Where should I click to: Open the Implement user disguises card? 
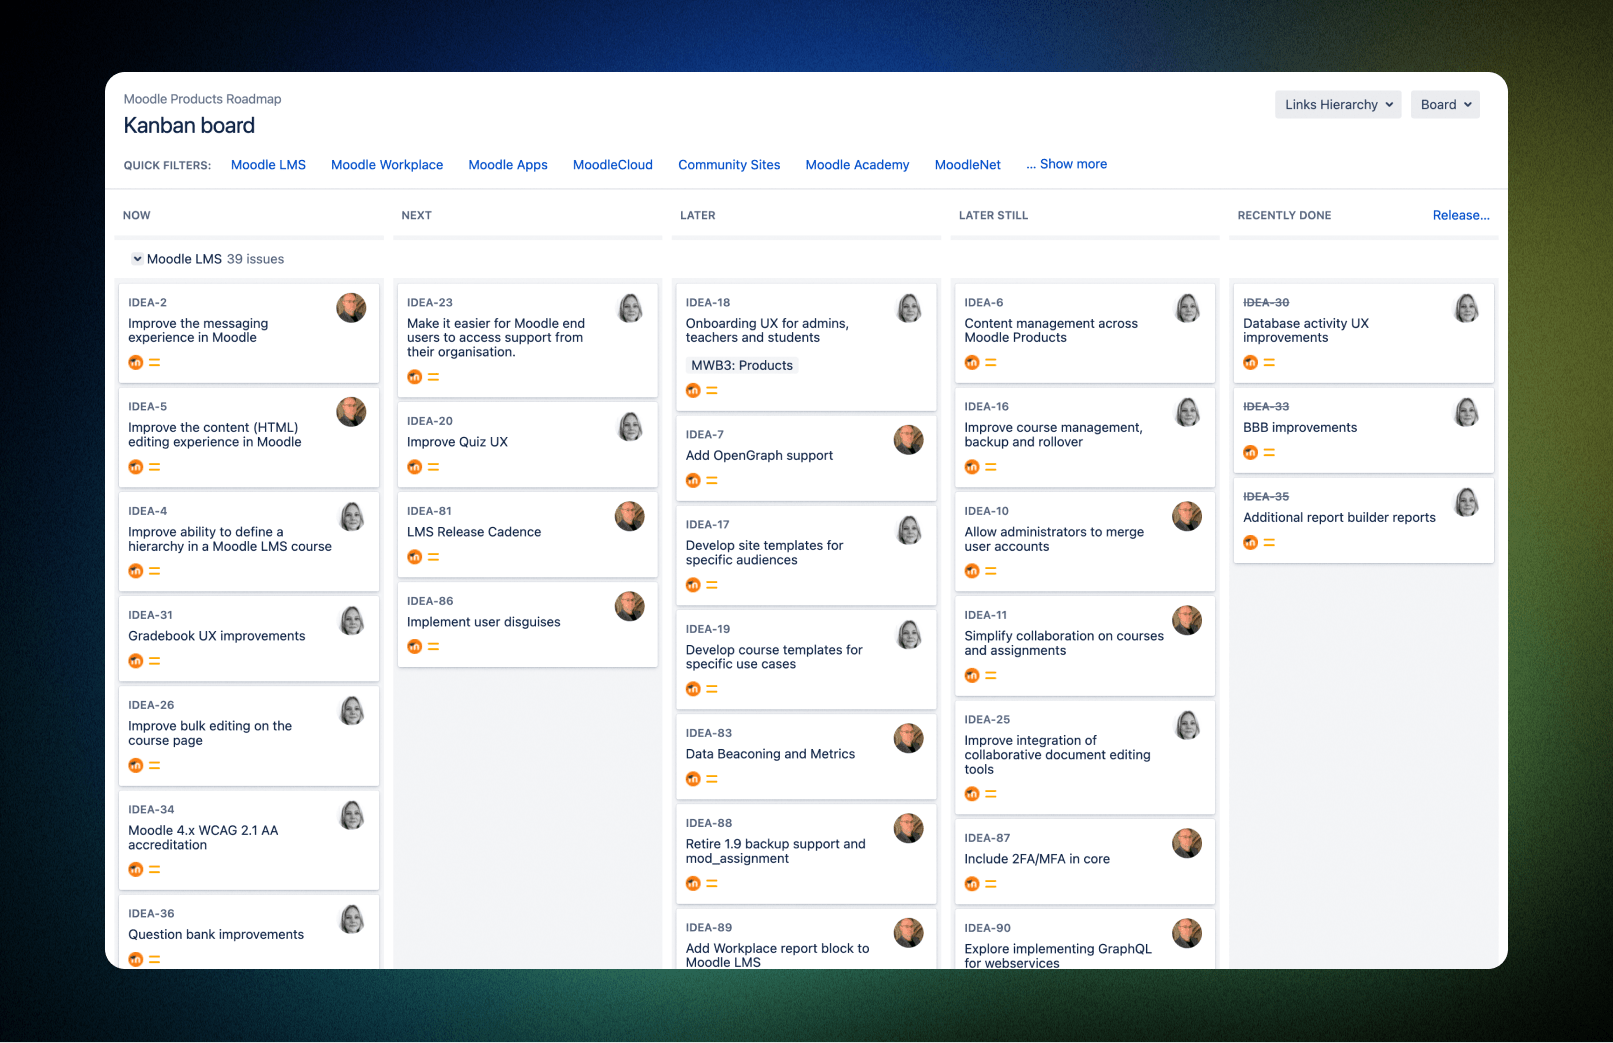click(527, 625)
